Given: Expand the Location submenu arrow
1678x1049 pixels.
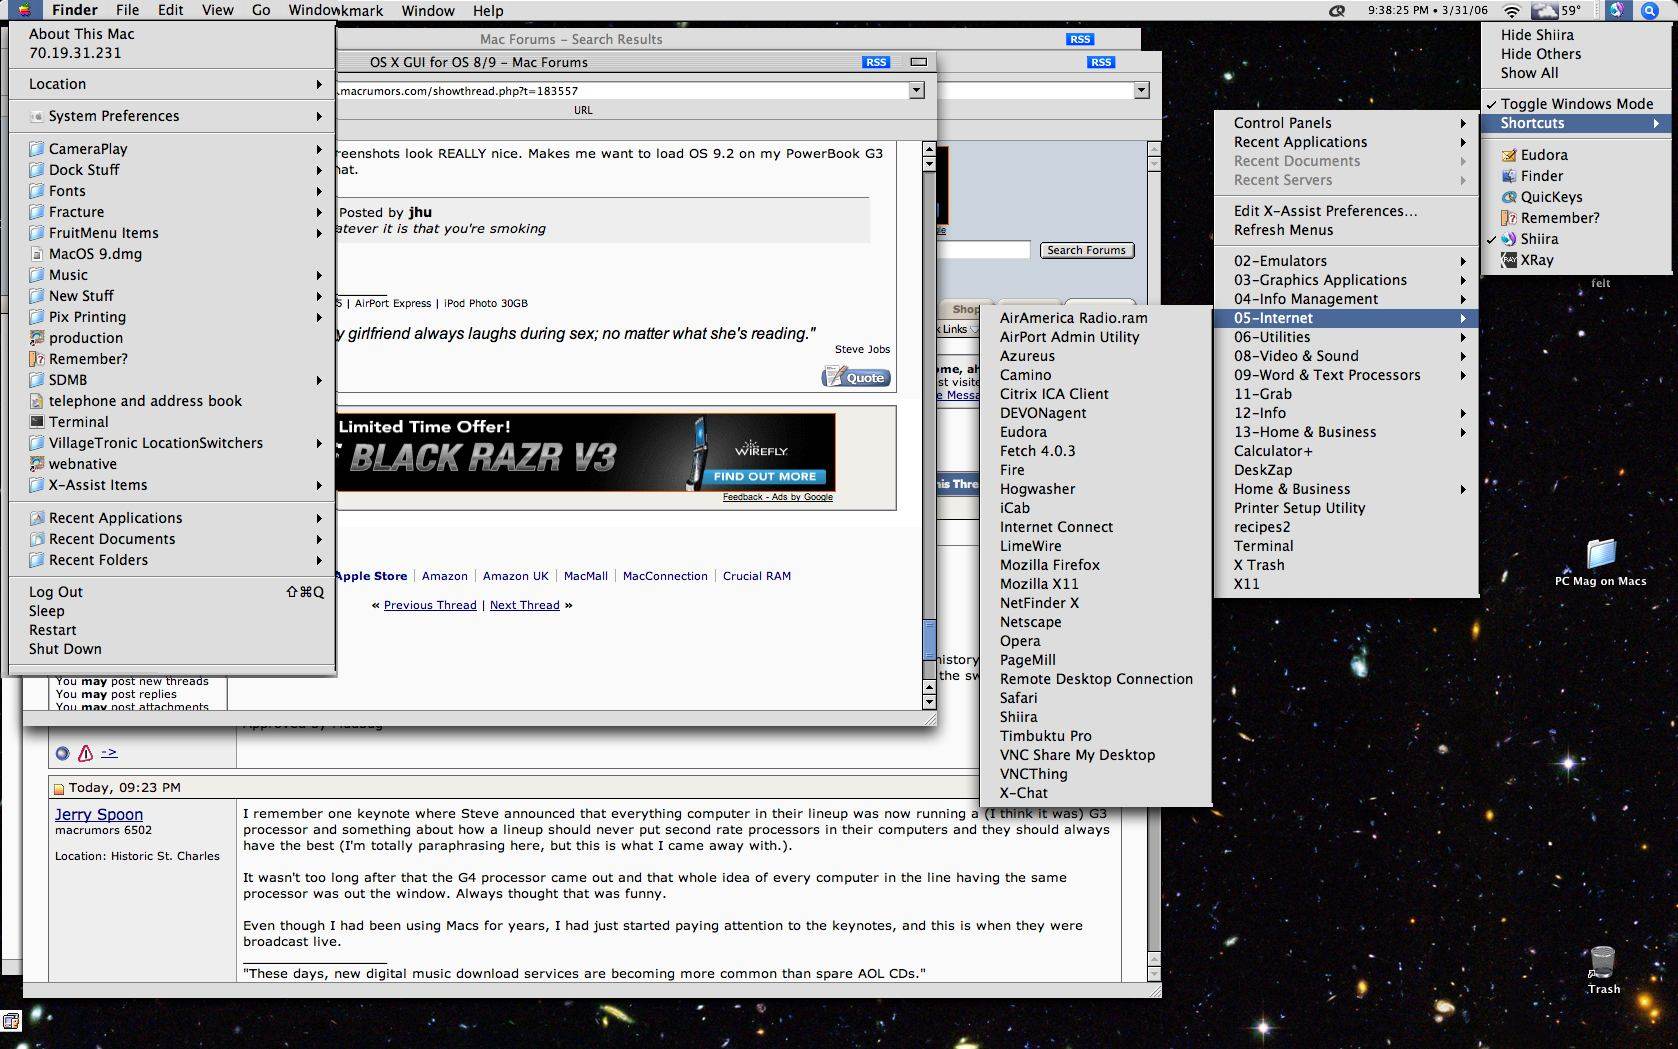Looking at the screenshot, I should point(319,84).
